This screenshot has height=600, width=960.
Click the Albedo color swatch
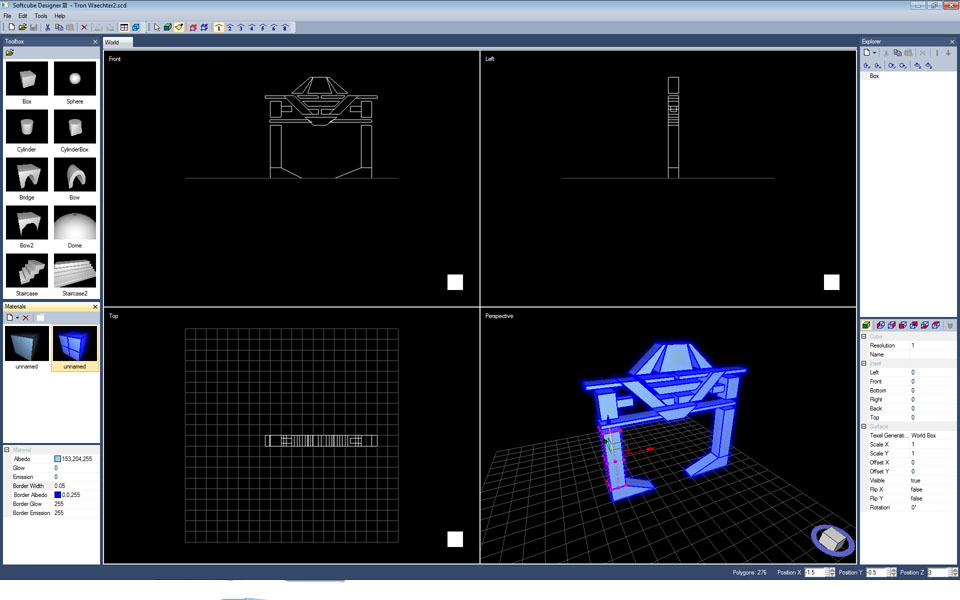pyautogui.click(x=58, y=459)
